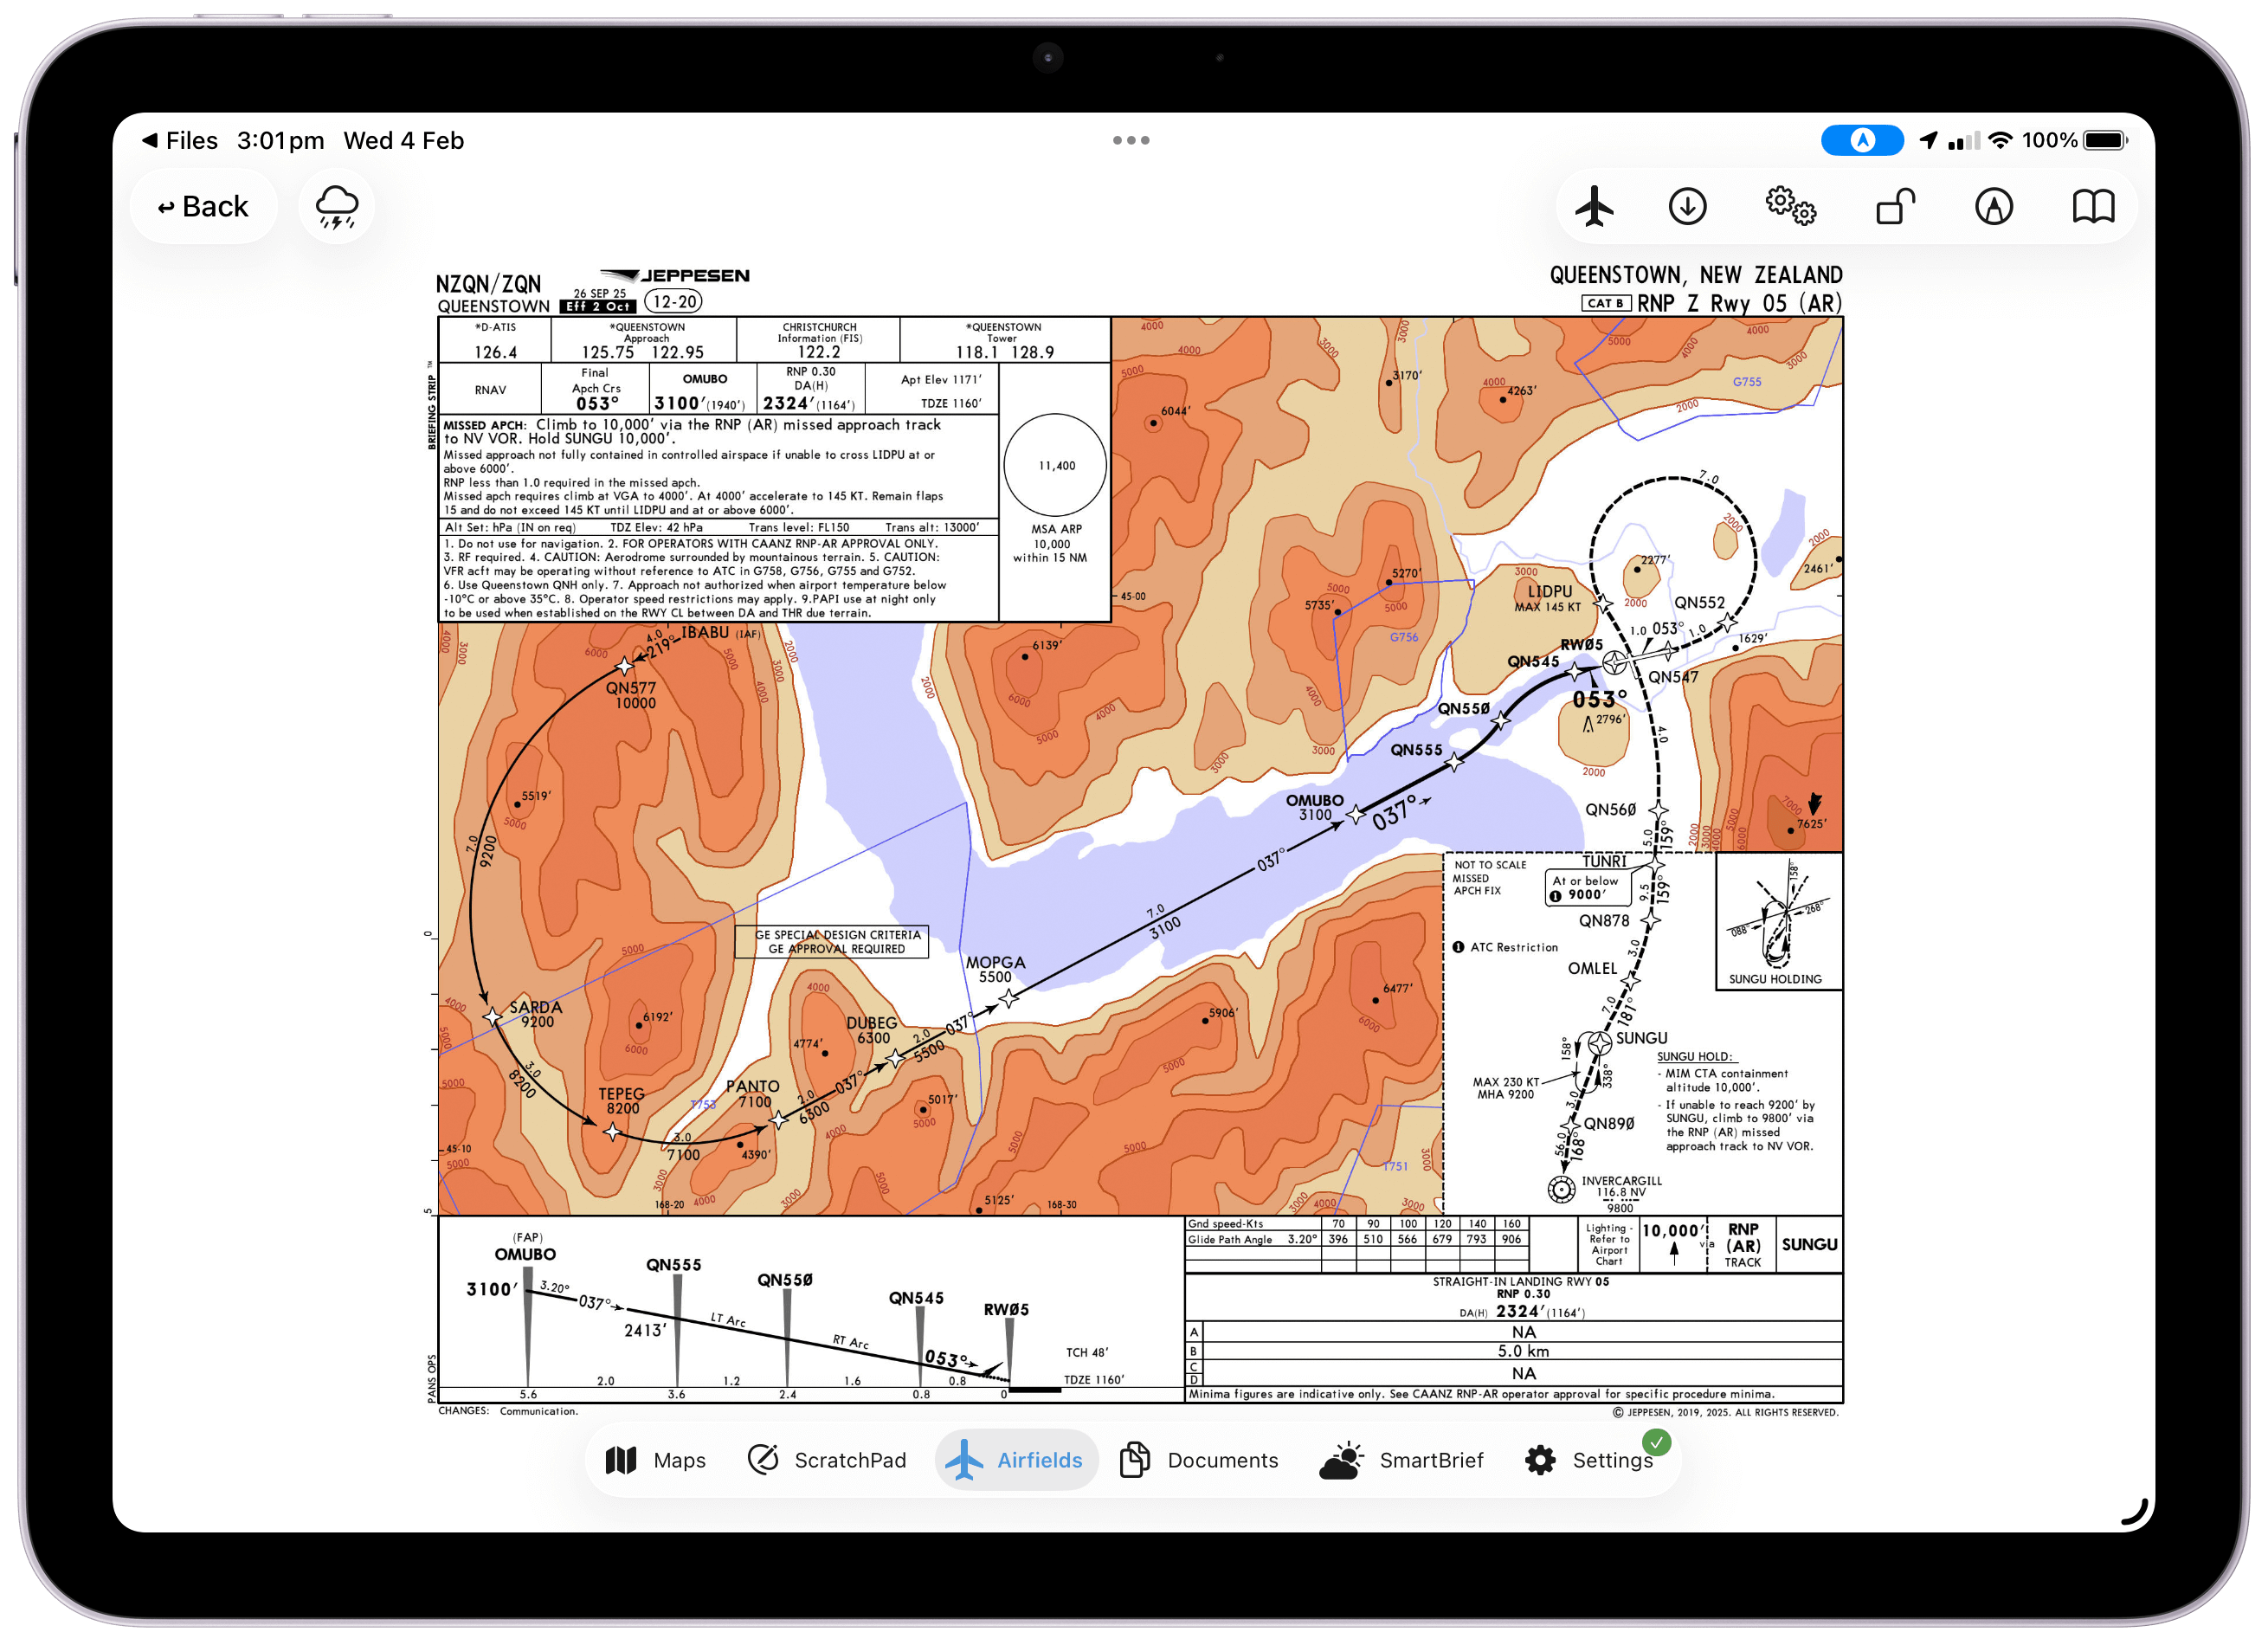Image resolution: width=2268 pixels, height=1645 pixels.
Task: Tap the compass annotation circle icon
Action: (1993, 207)
